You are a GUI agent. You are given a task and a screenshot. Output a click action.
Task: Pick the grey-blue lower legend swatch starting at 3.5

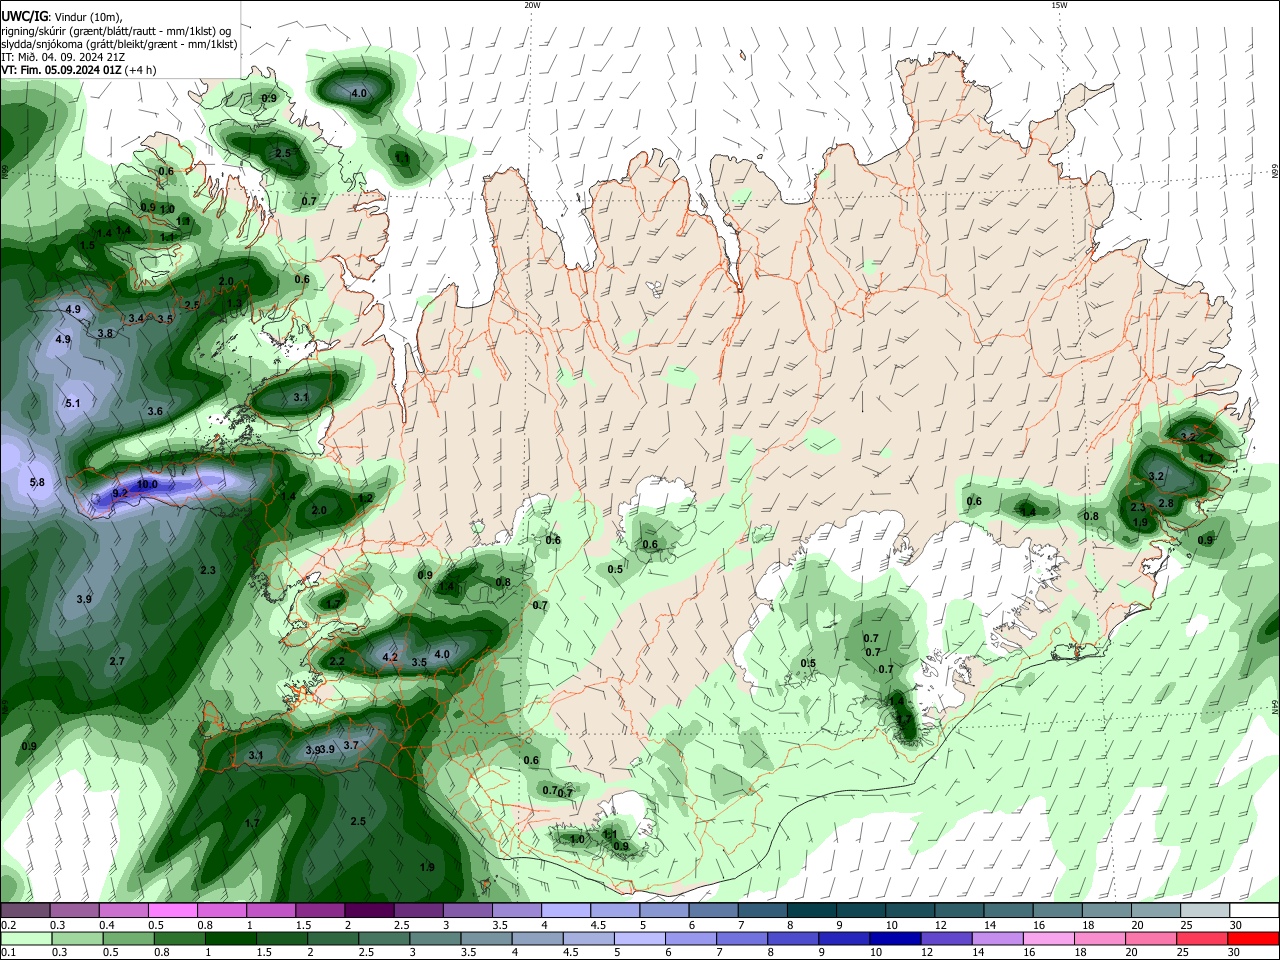pos(487,939)
